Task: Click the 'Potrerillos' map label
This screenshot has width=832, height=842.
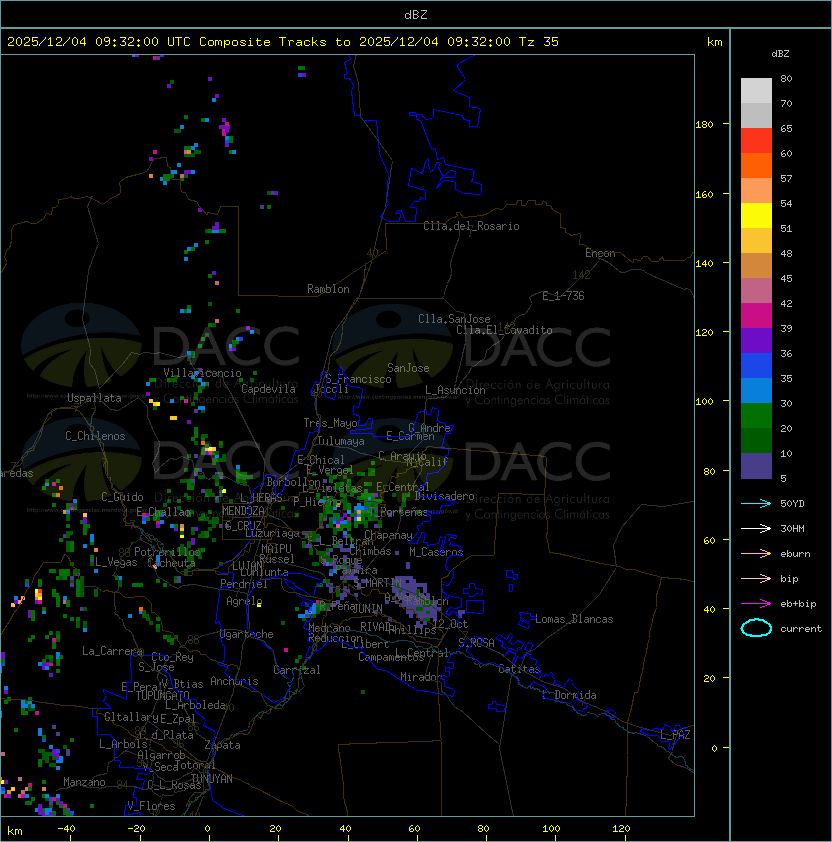Action: coord(167,552)
